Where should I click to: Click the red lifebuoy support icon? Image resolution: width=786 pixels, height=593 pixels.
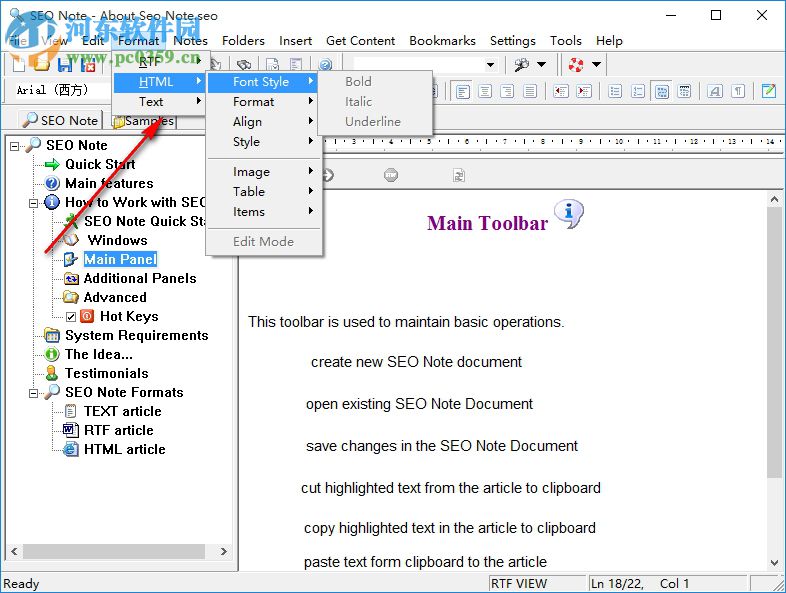tap(576, 65)
